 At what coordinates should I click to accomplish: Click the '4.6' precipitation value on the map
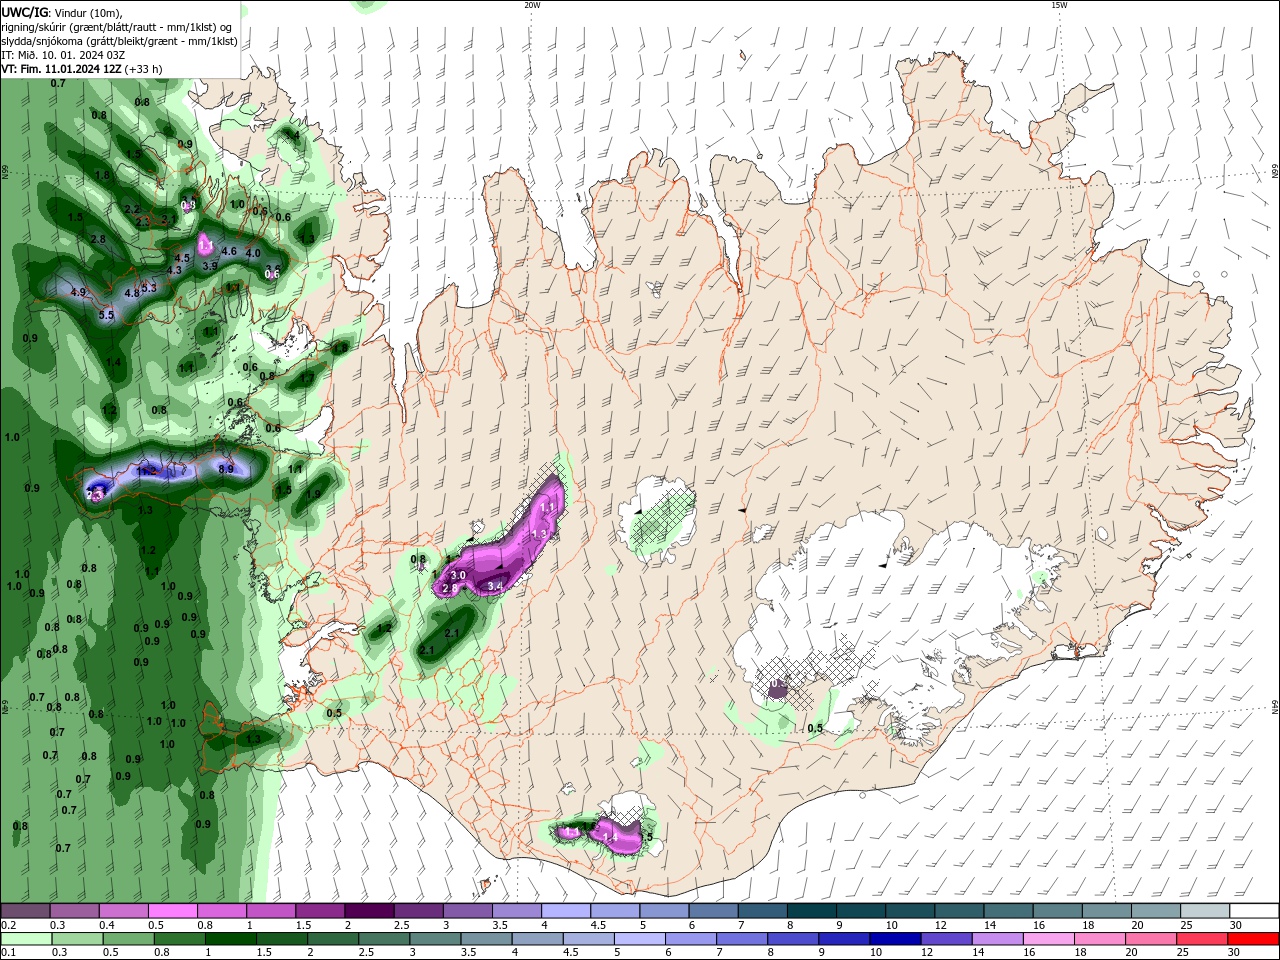click(x=228, y=251)
